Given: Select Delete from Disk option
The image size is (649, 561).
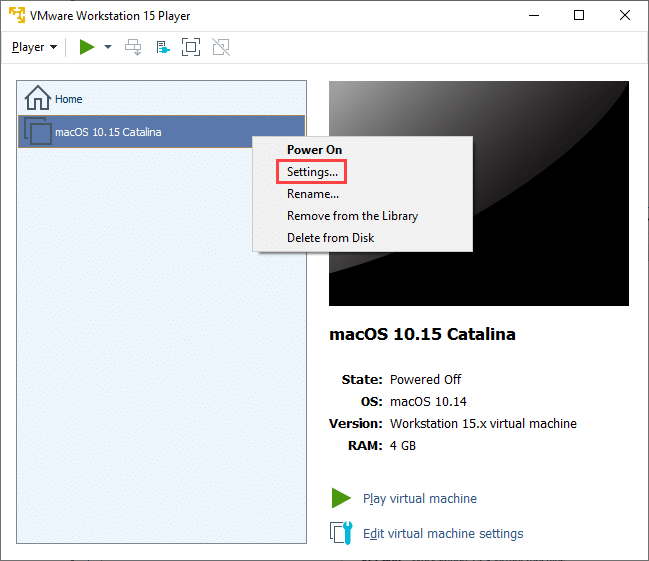Looking at the screenshot, I should [330, 238].
